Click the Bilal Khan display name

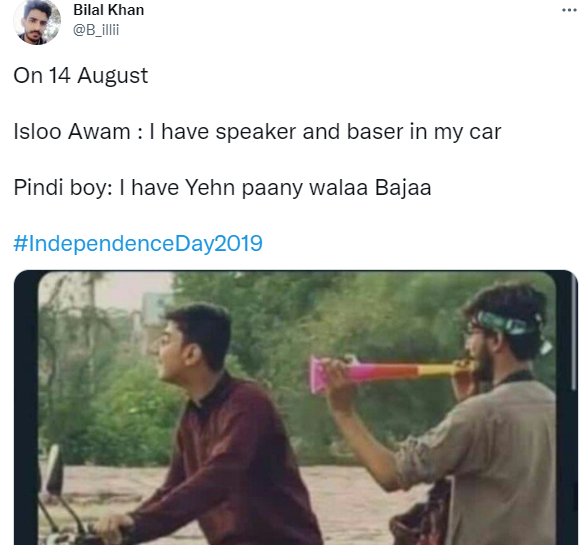[x=108, y=10]
